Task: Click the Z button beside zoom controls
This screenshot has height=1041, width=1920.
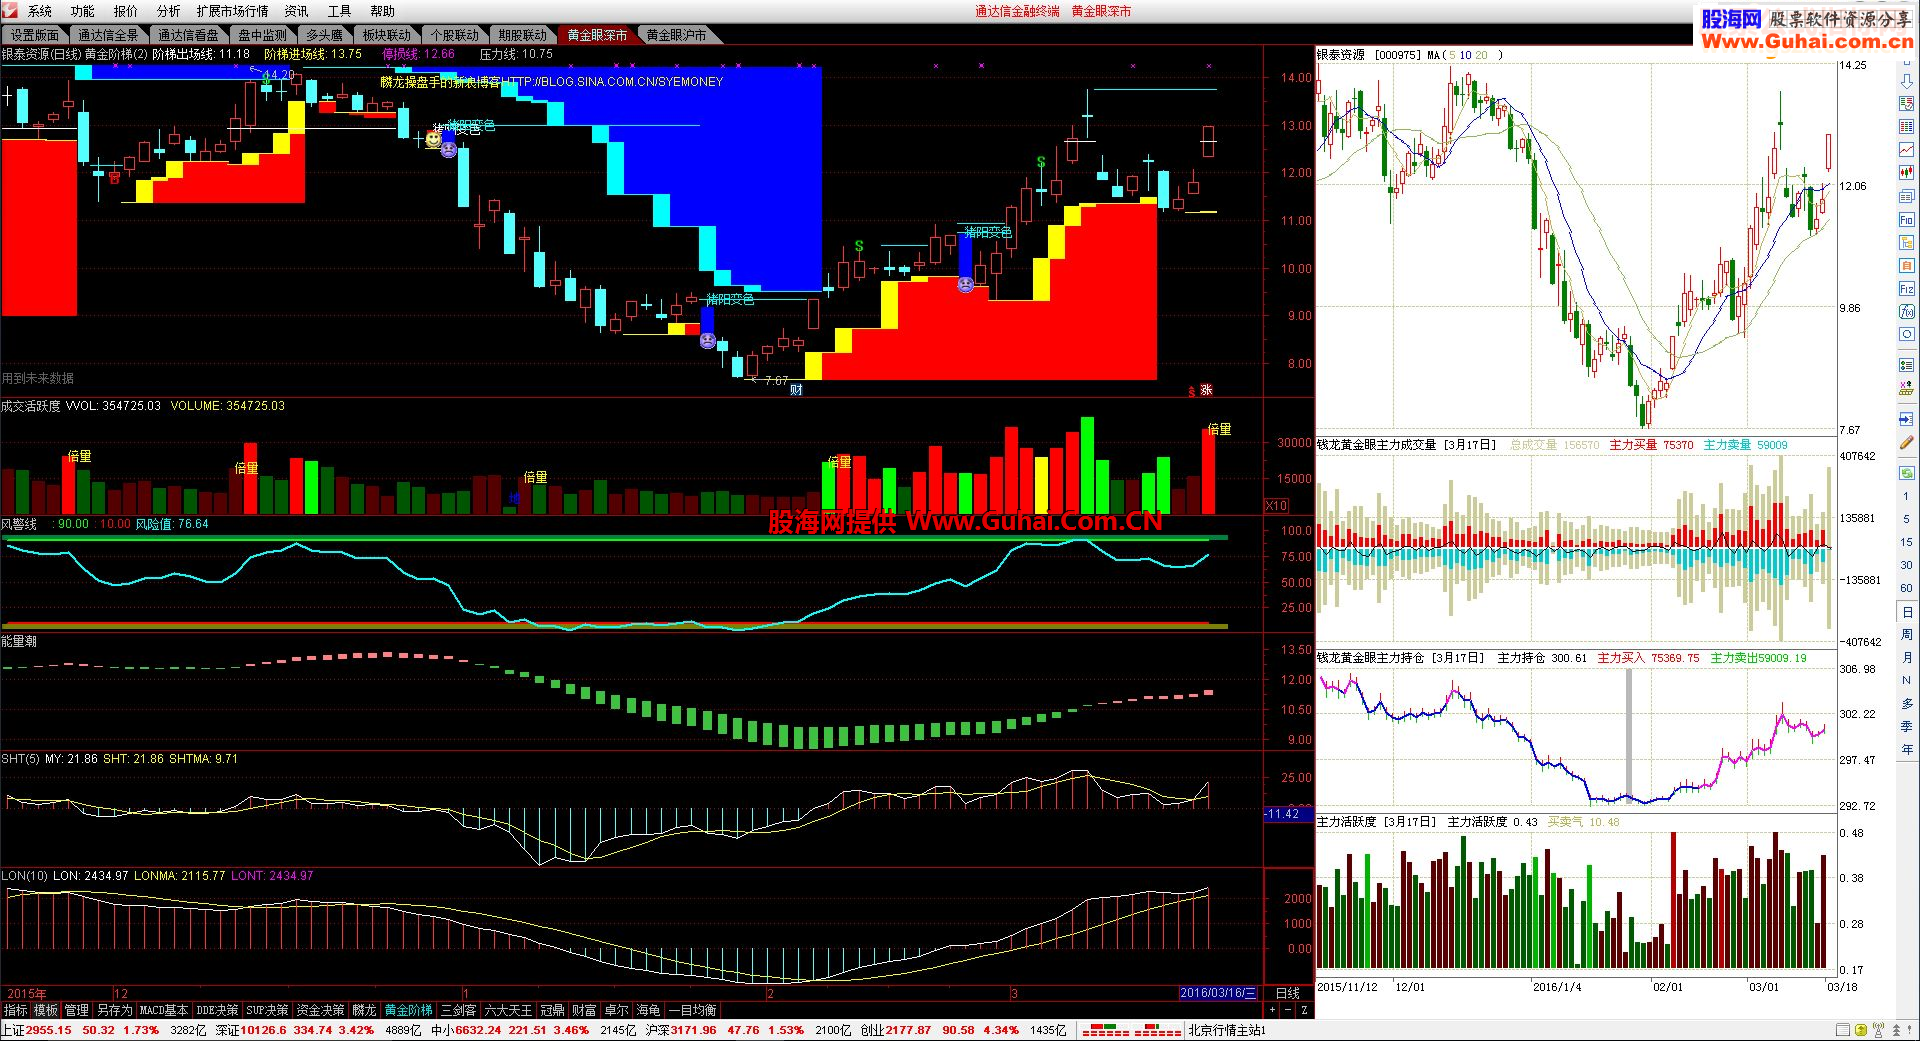Action: tap(1304, 1011)
